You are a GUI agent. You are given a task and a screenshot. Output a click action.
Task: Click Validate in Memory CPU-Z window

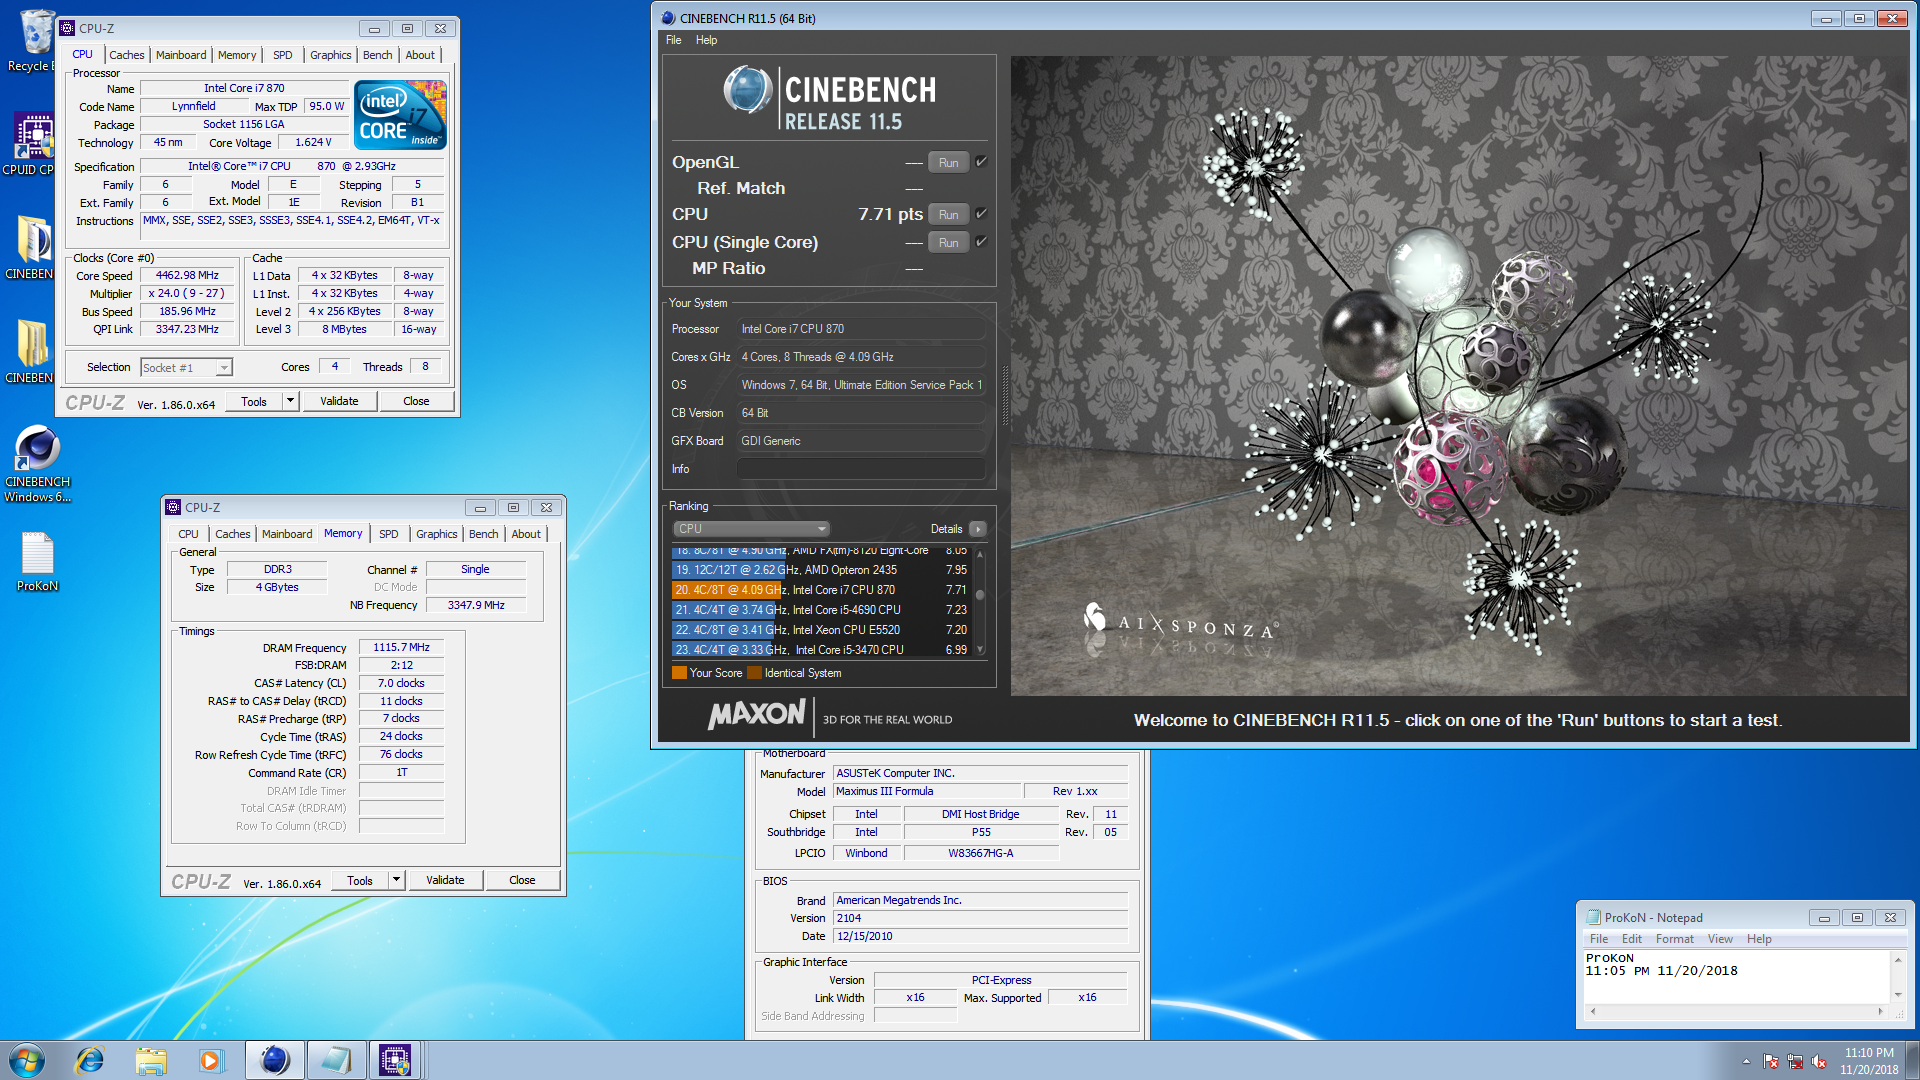(445, 880)
